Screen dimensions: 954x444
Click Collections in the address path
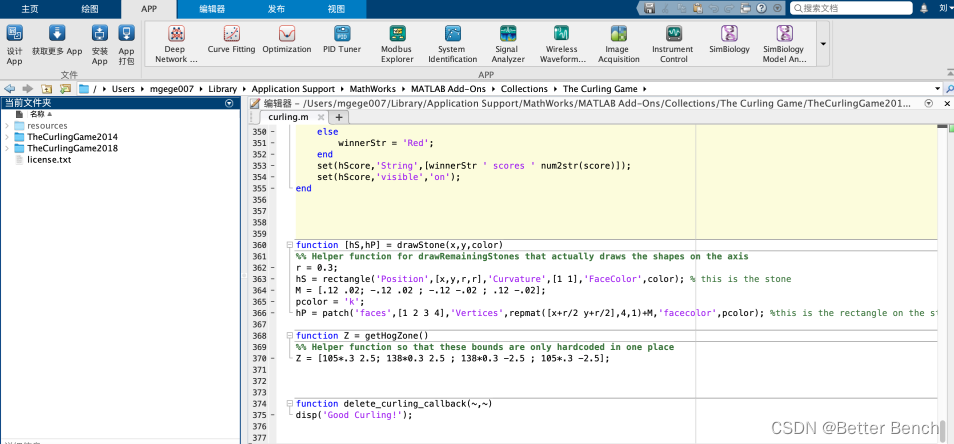point(524,89)
